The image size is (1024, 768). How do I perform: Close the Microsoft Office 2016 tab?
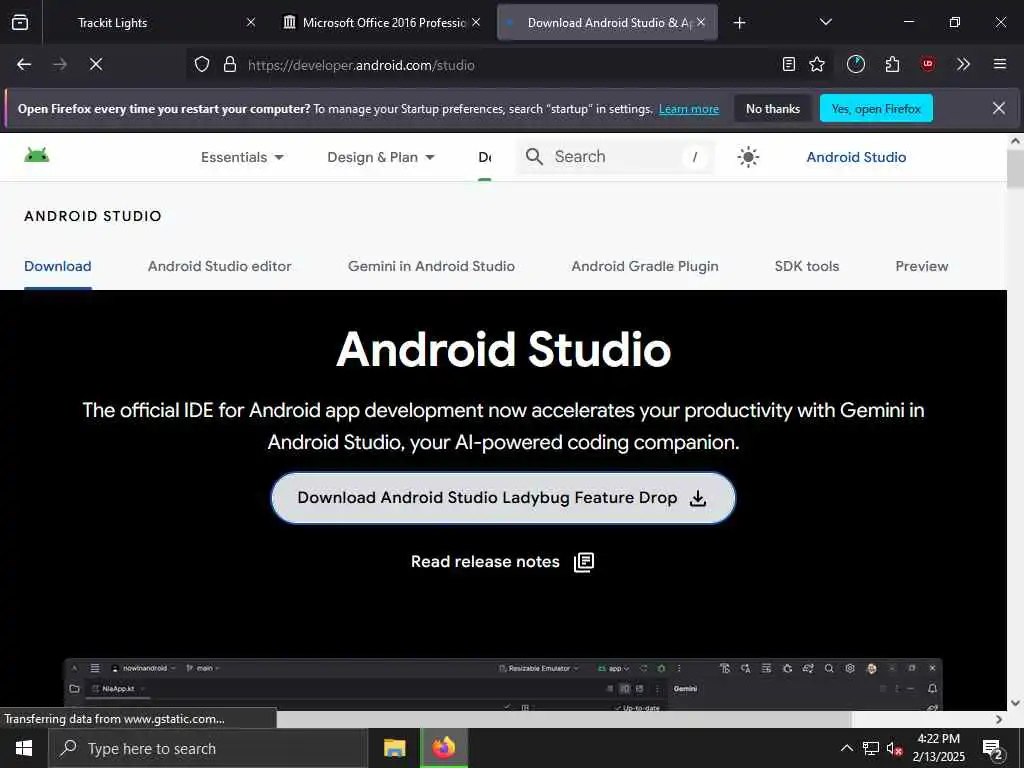(476, 22)
